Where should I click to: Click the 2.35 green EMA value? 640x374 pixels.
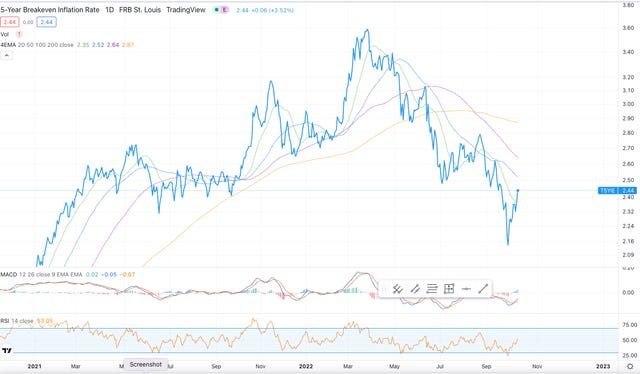(83, 45)
